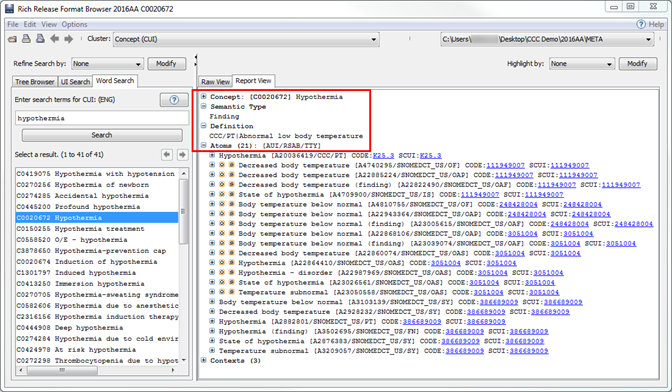Click the search terms field containing hypothermia

tap(102, 118)
